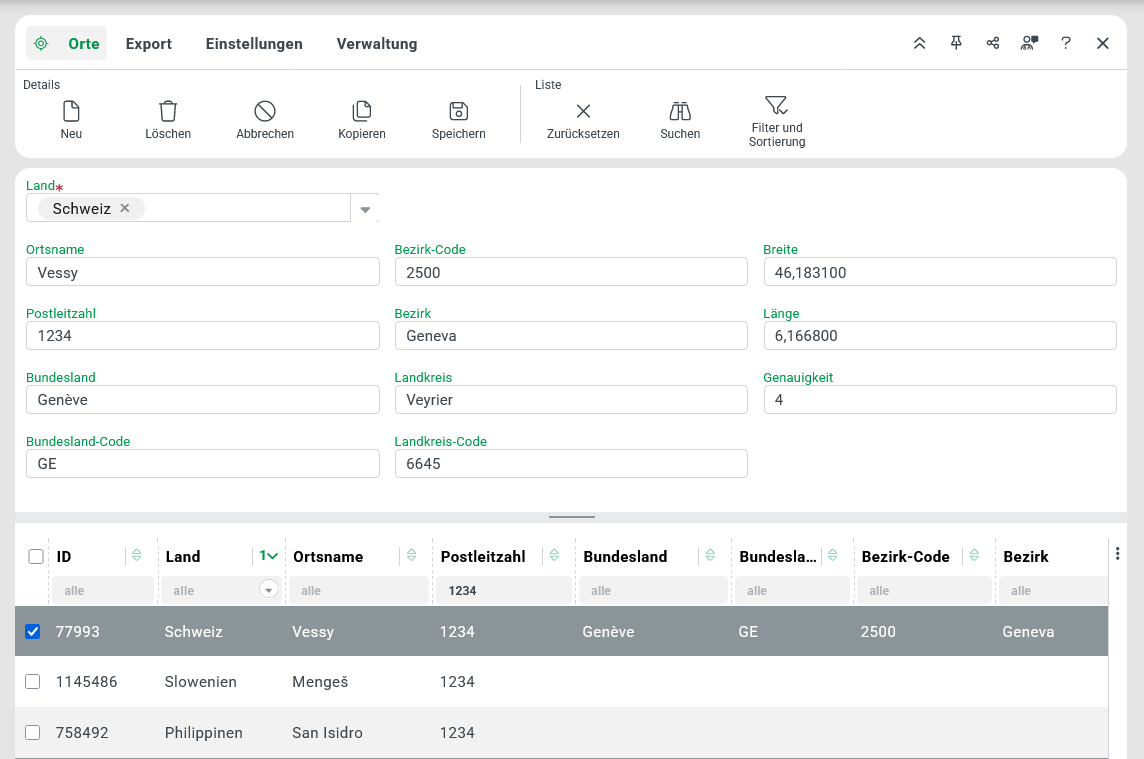
Task: Click the splitter handle between form and list
Action: click(571, 517)
